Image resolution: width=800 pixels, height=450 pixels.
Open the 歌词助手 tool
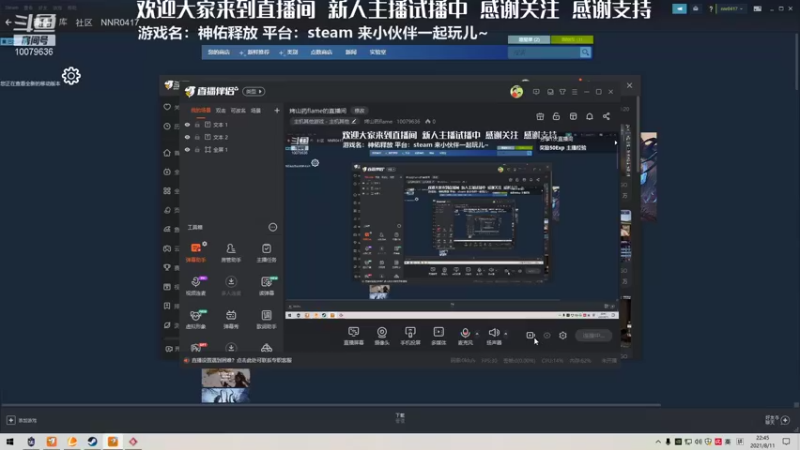pyautogui.click(x=266, y=319)
